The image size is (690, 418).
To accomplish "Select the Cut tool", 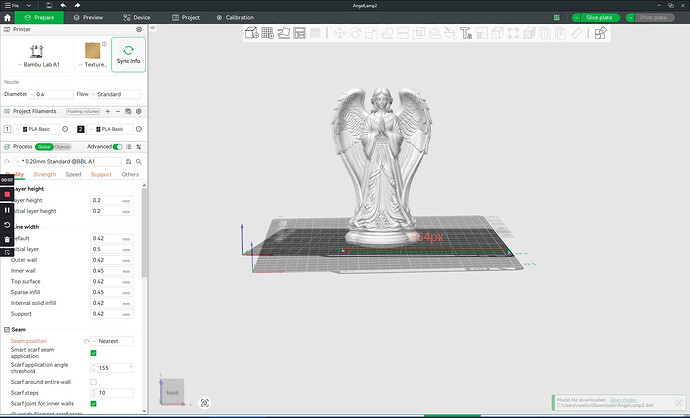I will click(403, 33).
